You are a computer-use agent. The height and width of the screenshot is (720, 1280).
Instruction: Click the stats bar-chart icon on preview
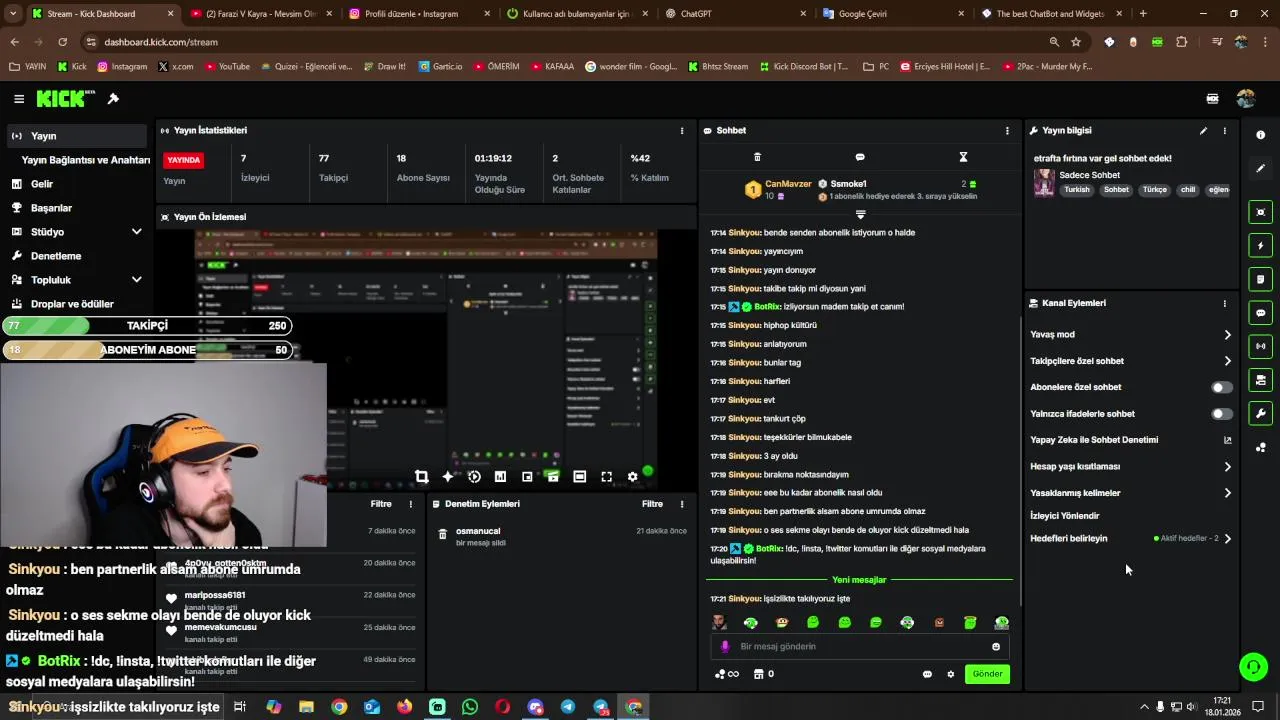[x=501, y=477]
